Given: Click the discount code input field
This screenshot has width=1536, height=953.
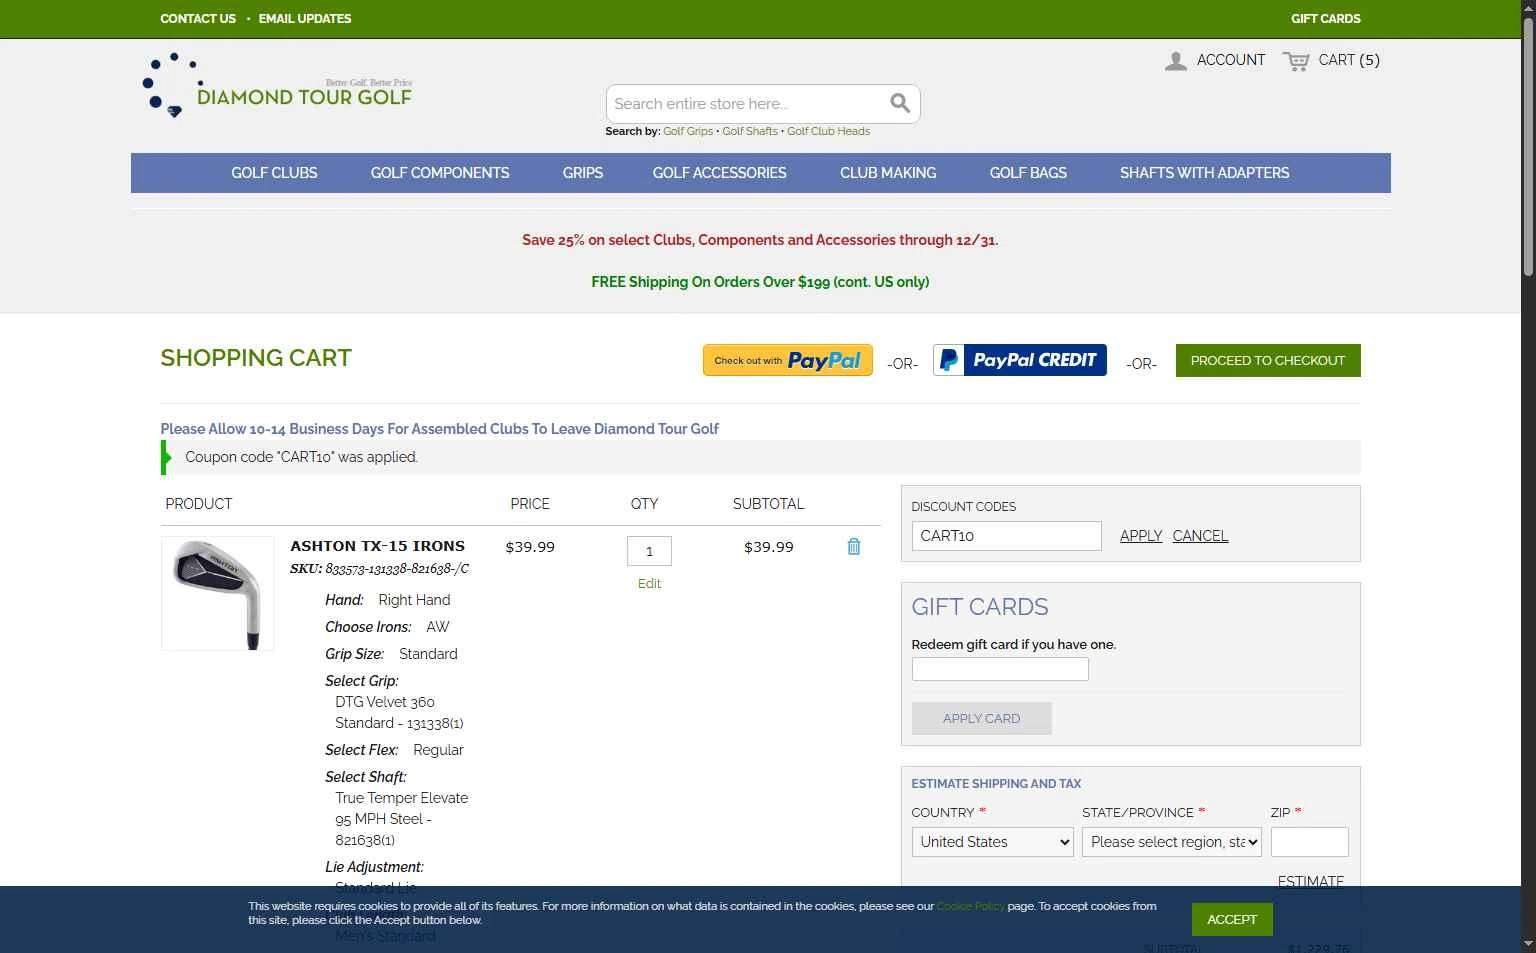Looking at the screenshot, I should 1006,536.
